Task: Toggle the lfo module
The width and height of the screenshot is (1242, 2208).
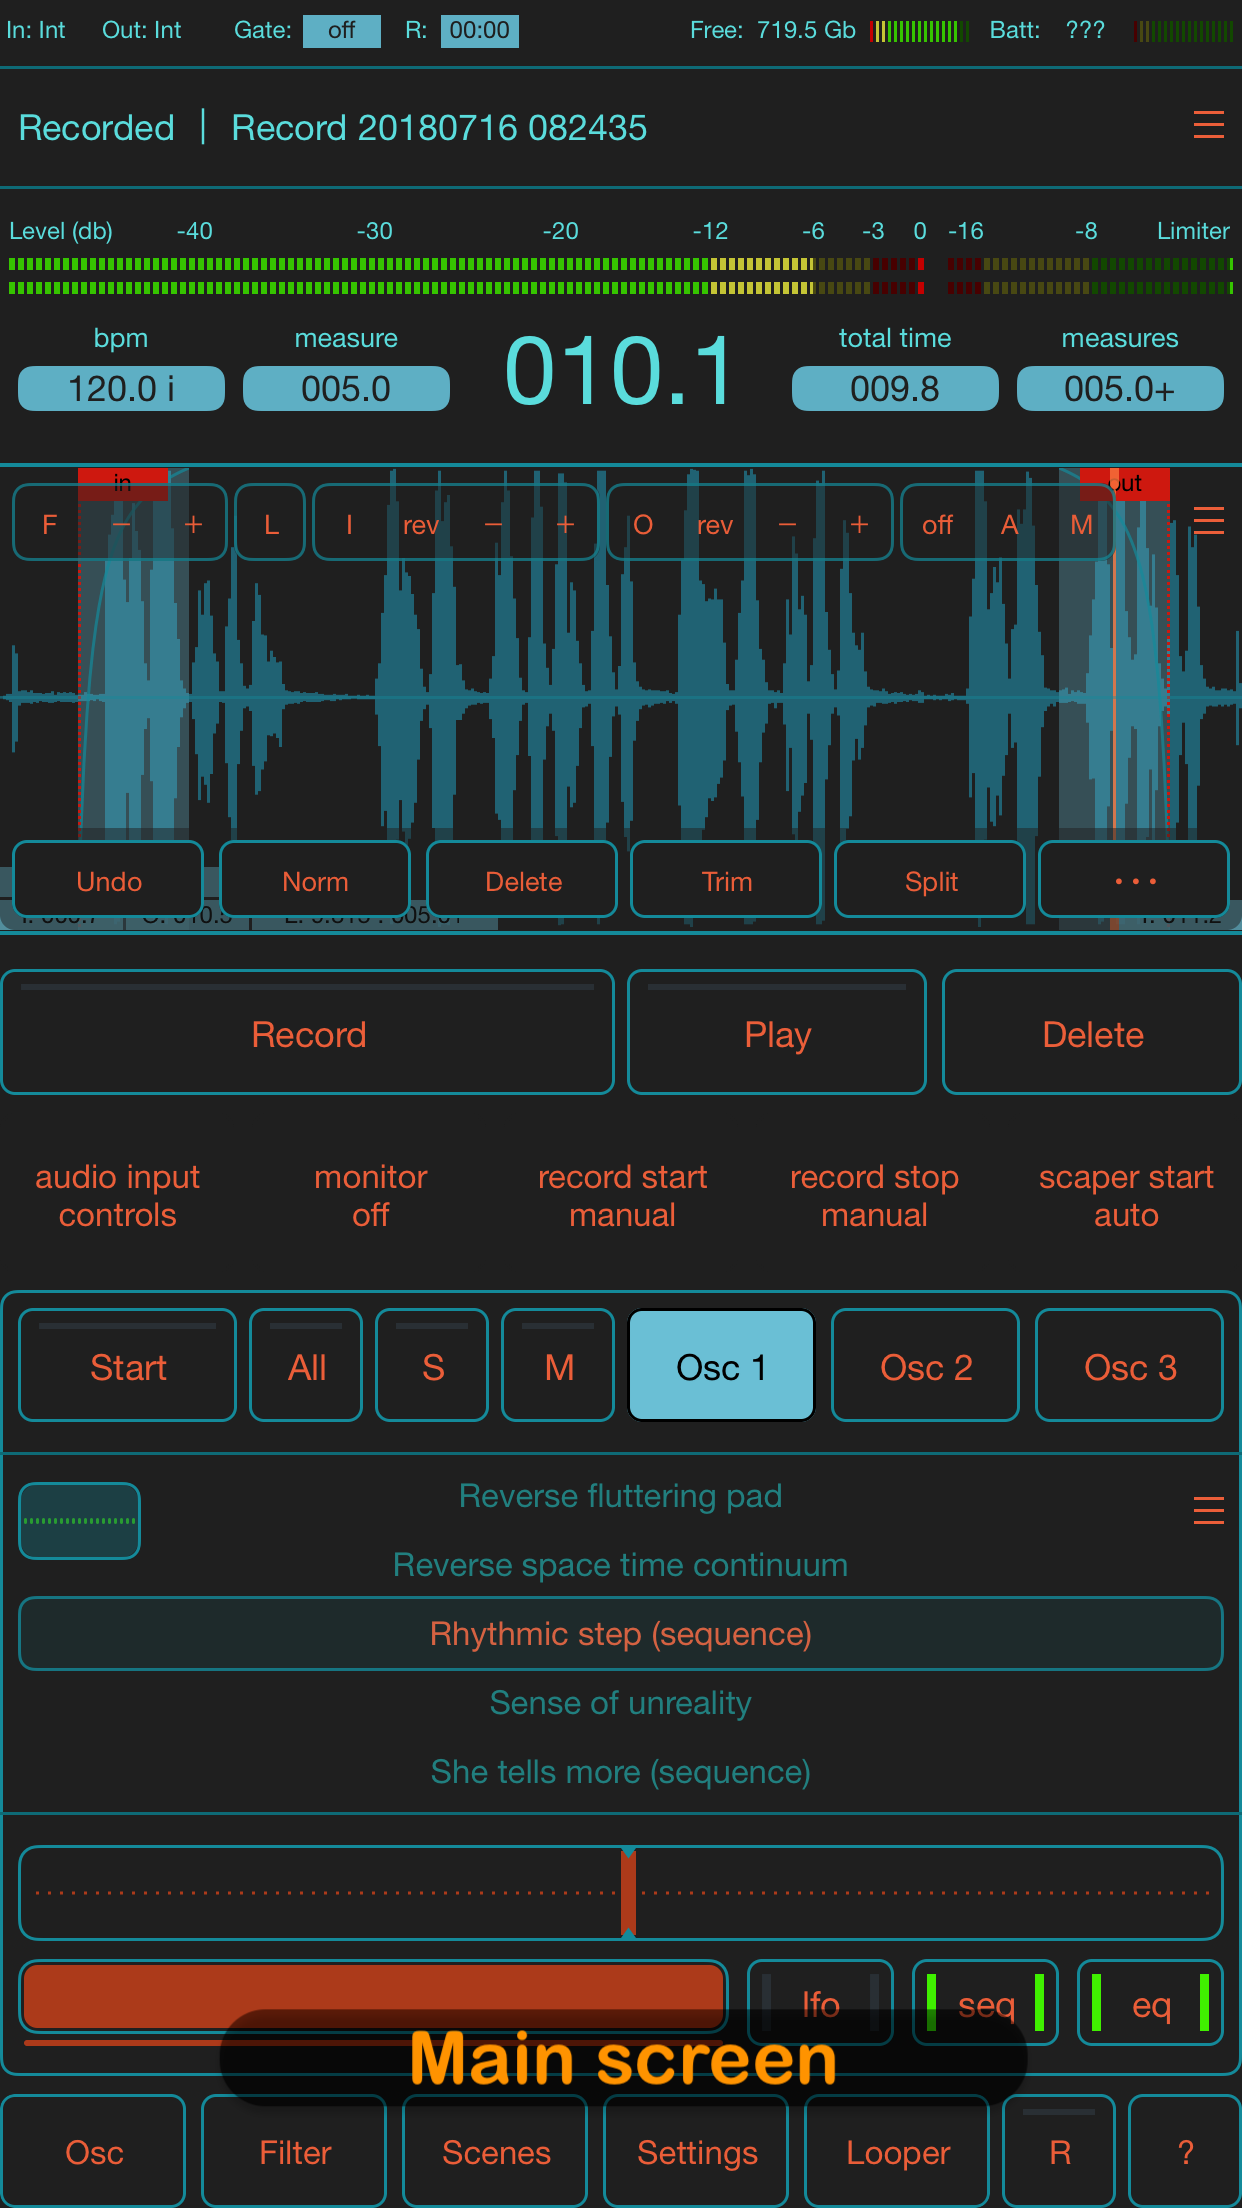Action: click(820, 2003)
